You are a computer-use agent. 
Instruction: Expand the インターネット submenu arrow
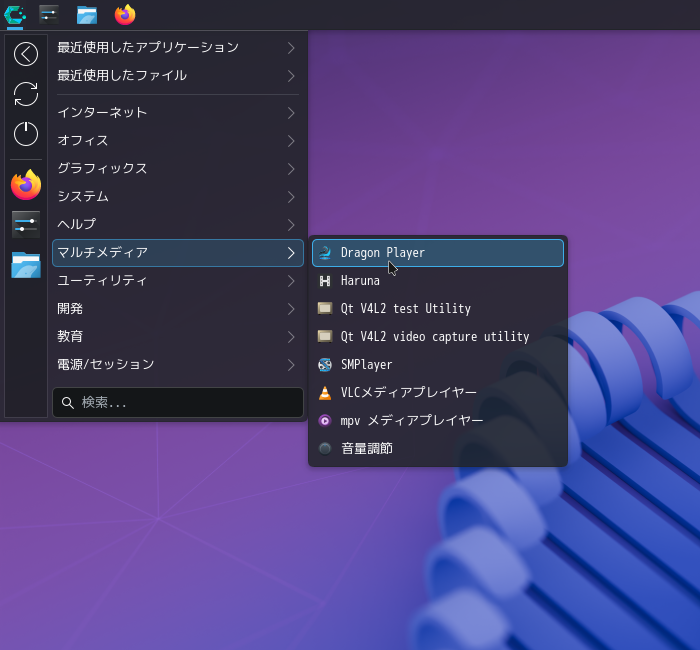(291, 113)
